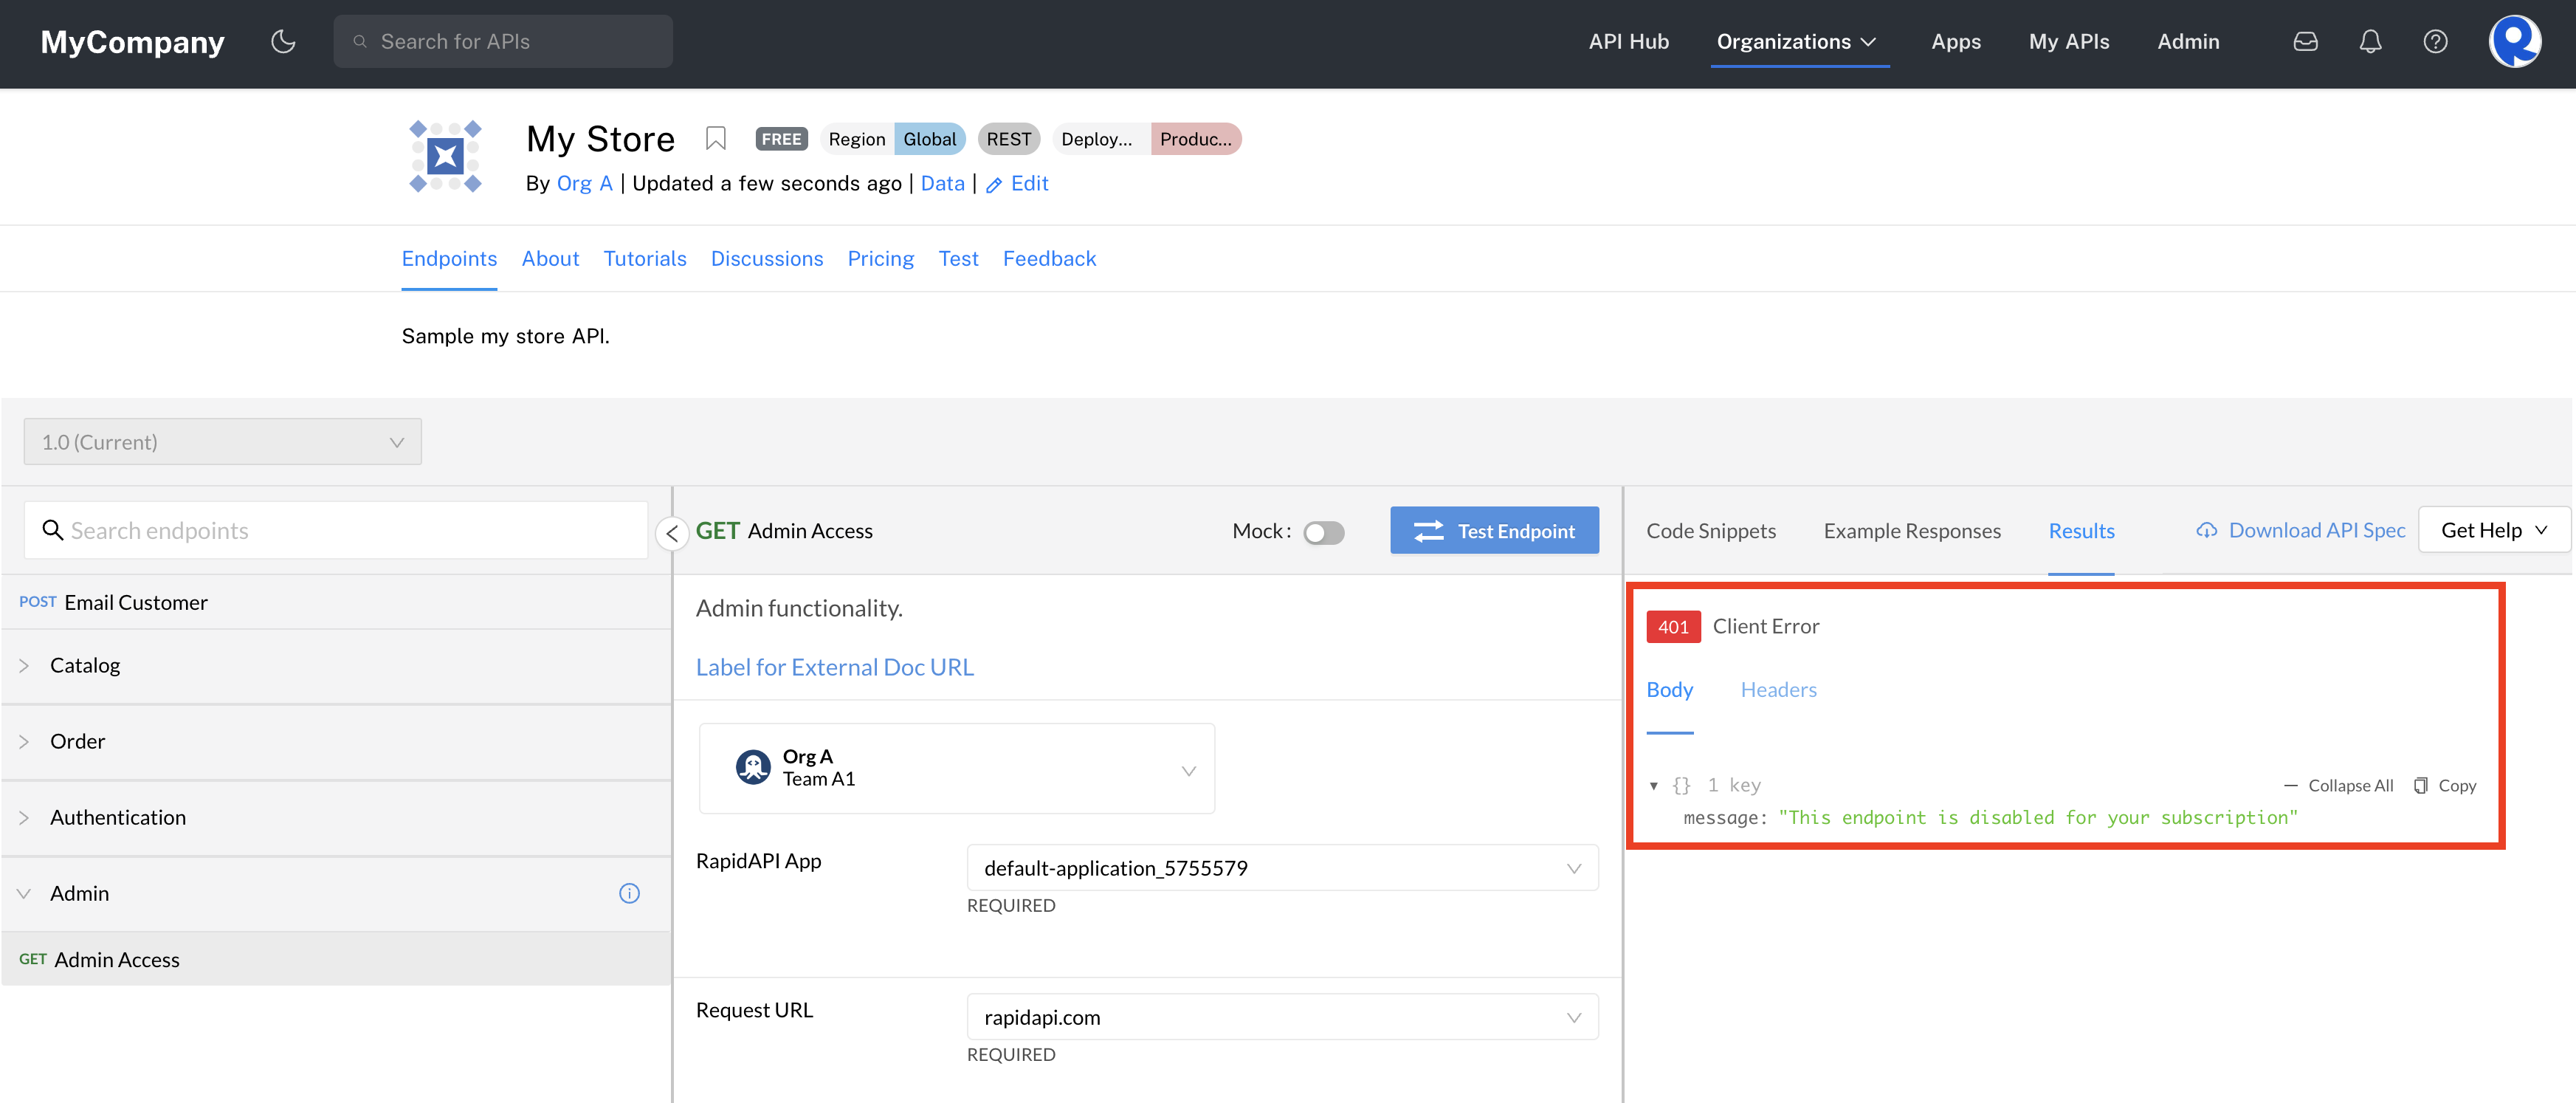Switch to the Feedback tab
Image resolution: width=2576 pixels, height=1103 pixels.
click(x=1049, y=258)
